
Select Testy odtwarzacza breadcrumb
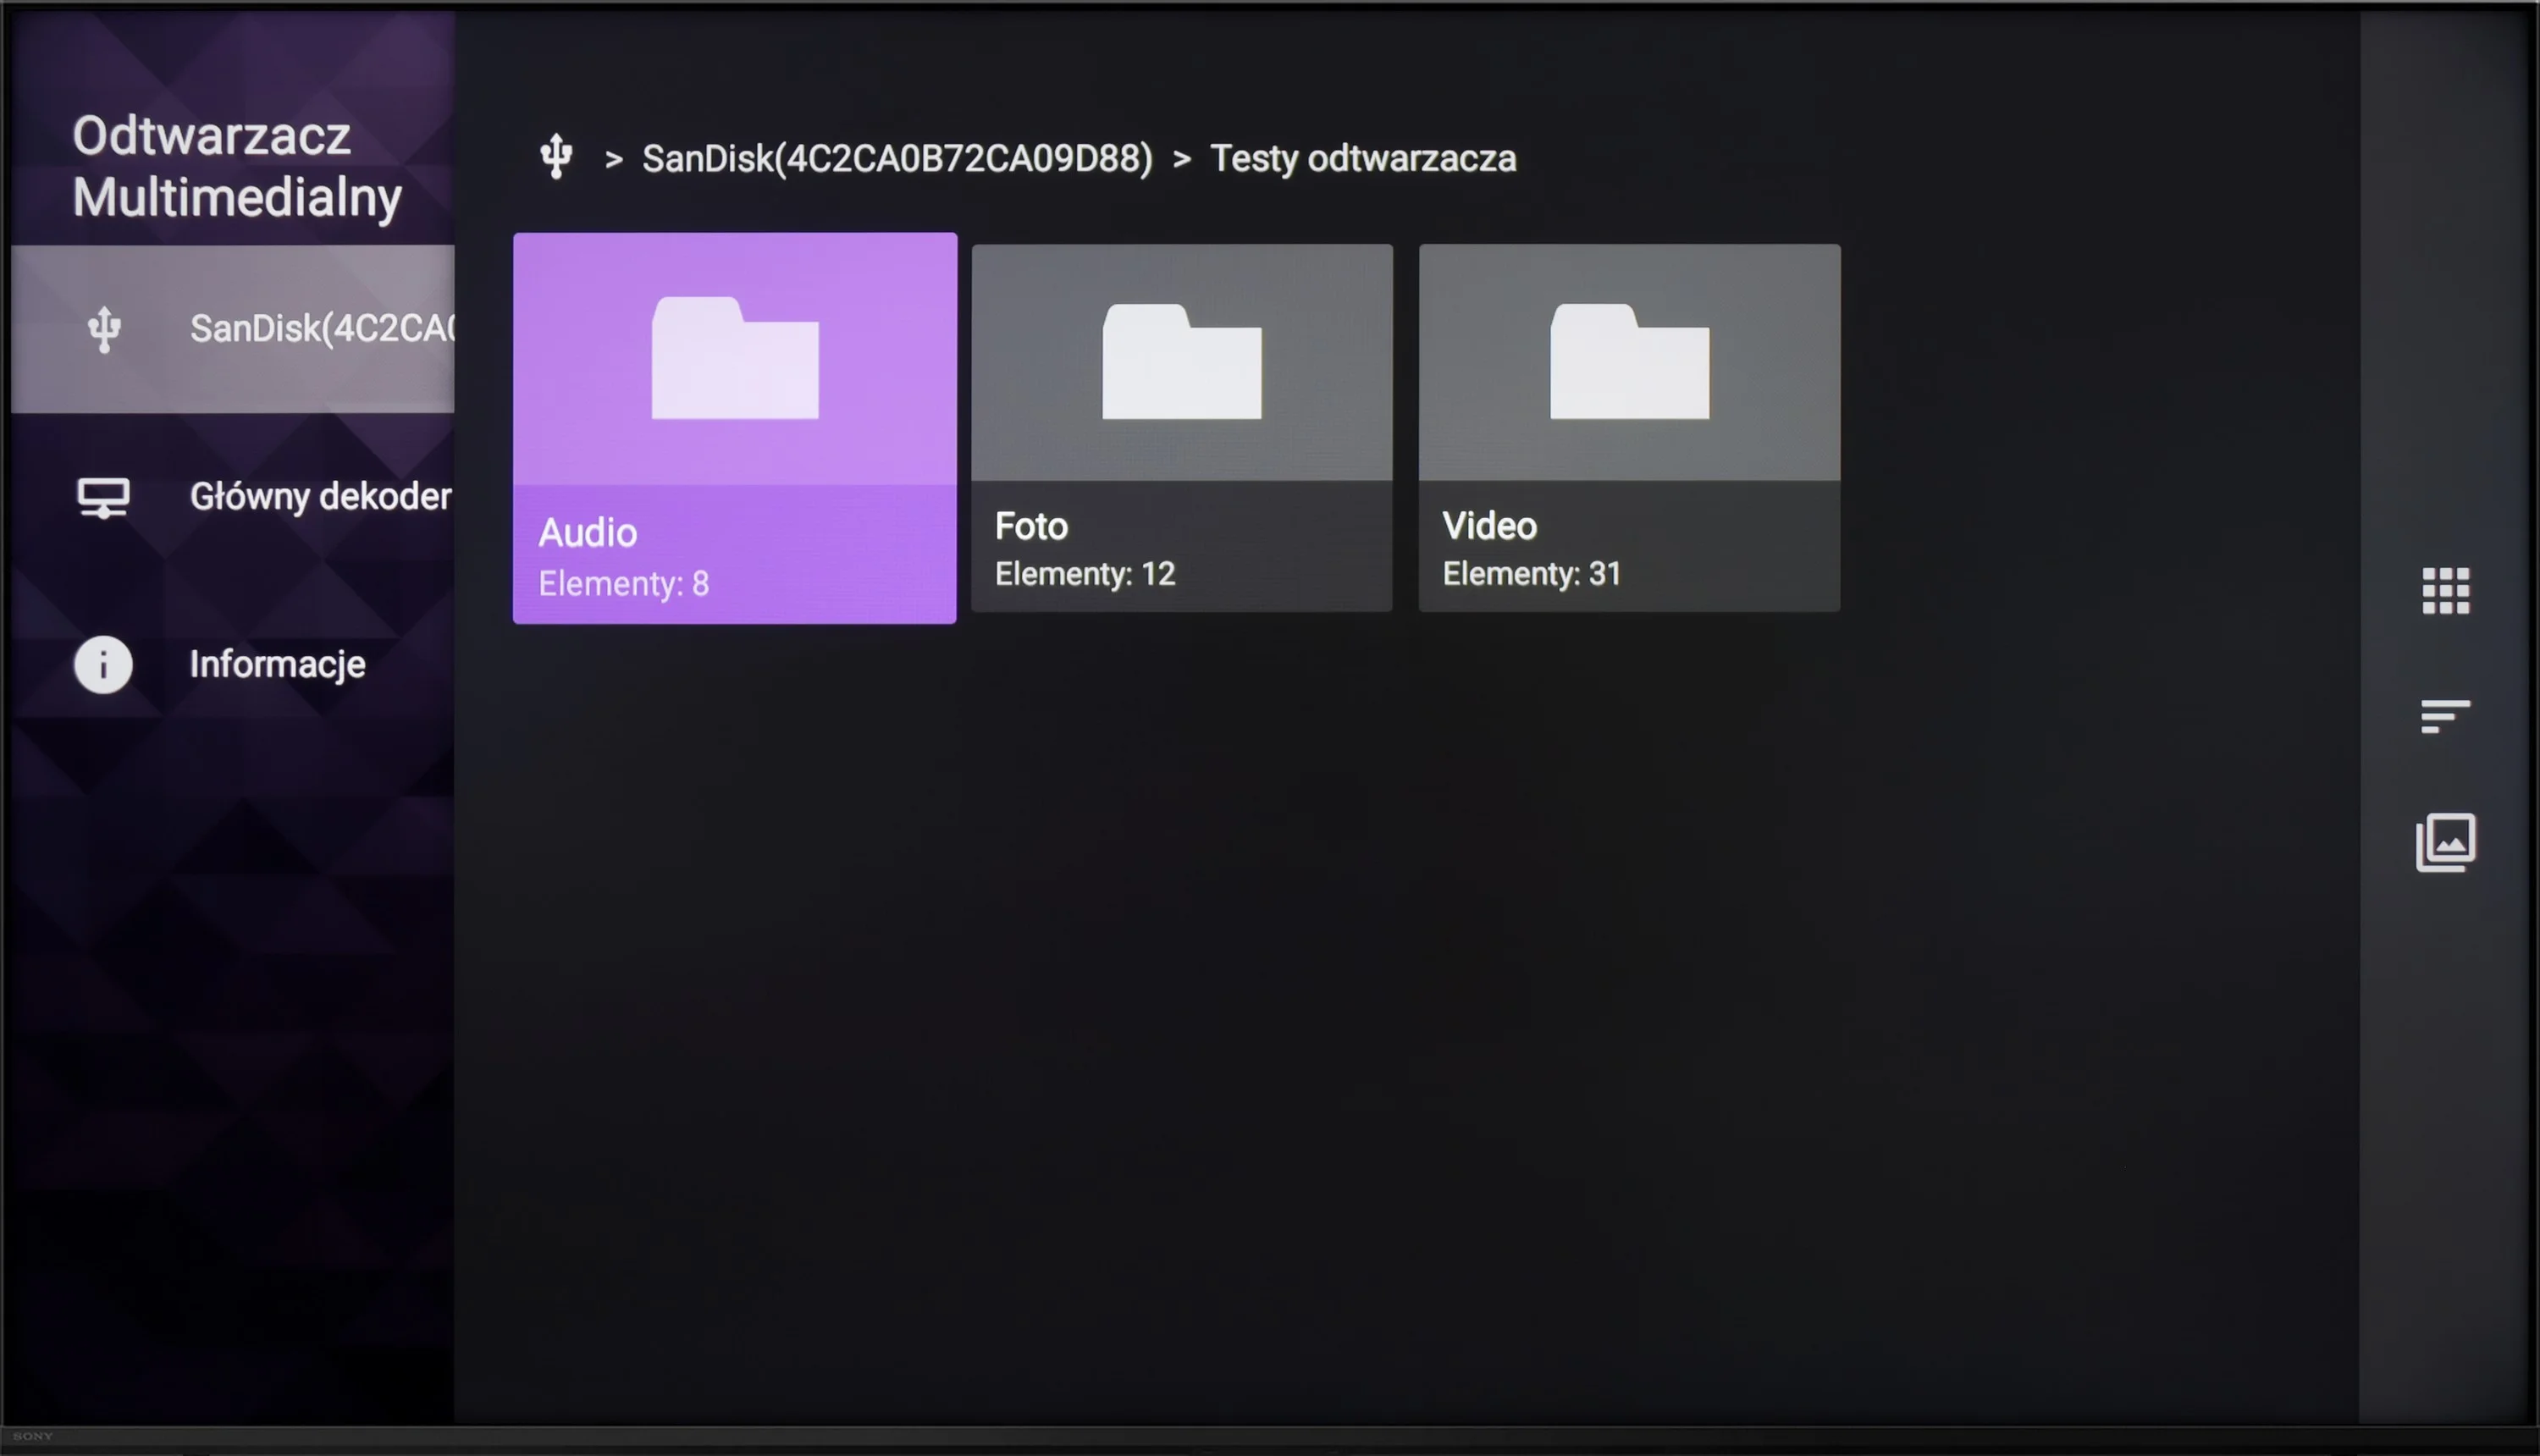click(x=1363, y=158)
